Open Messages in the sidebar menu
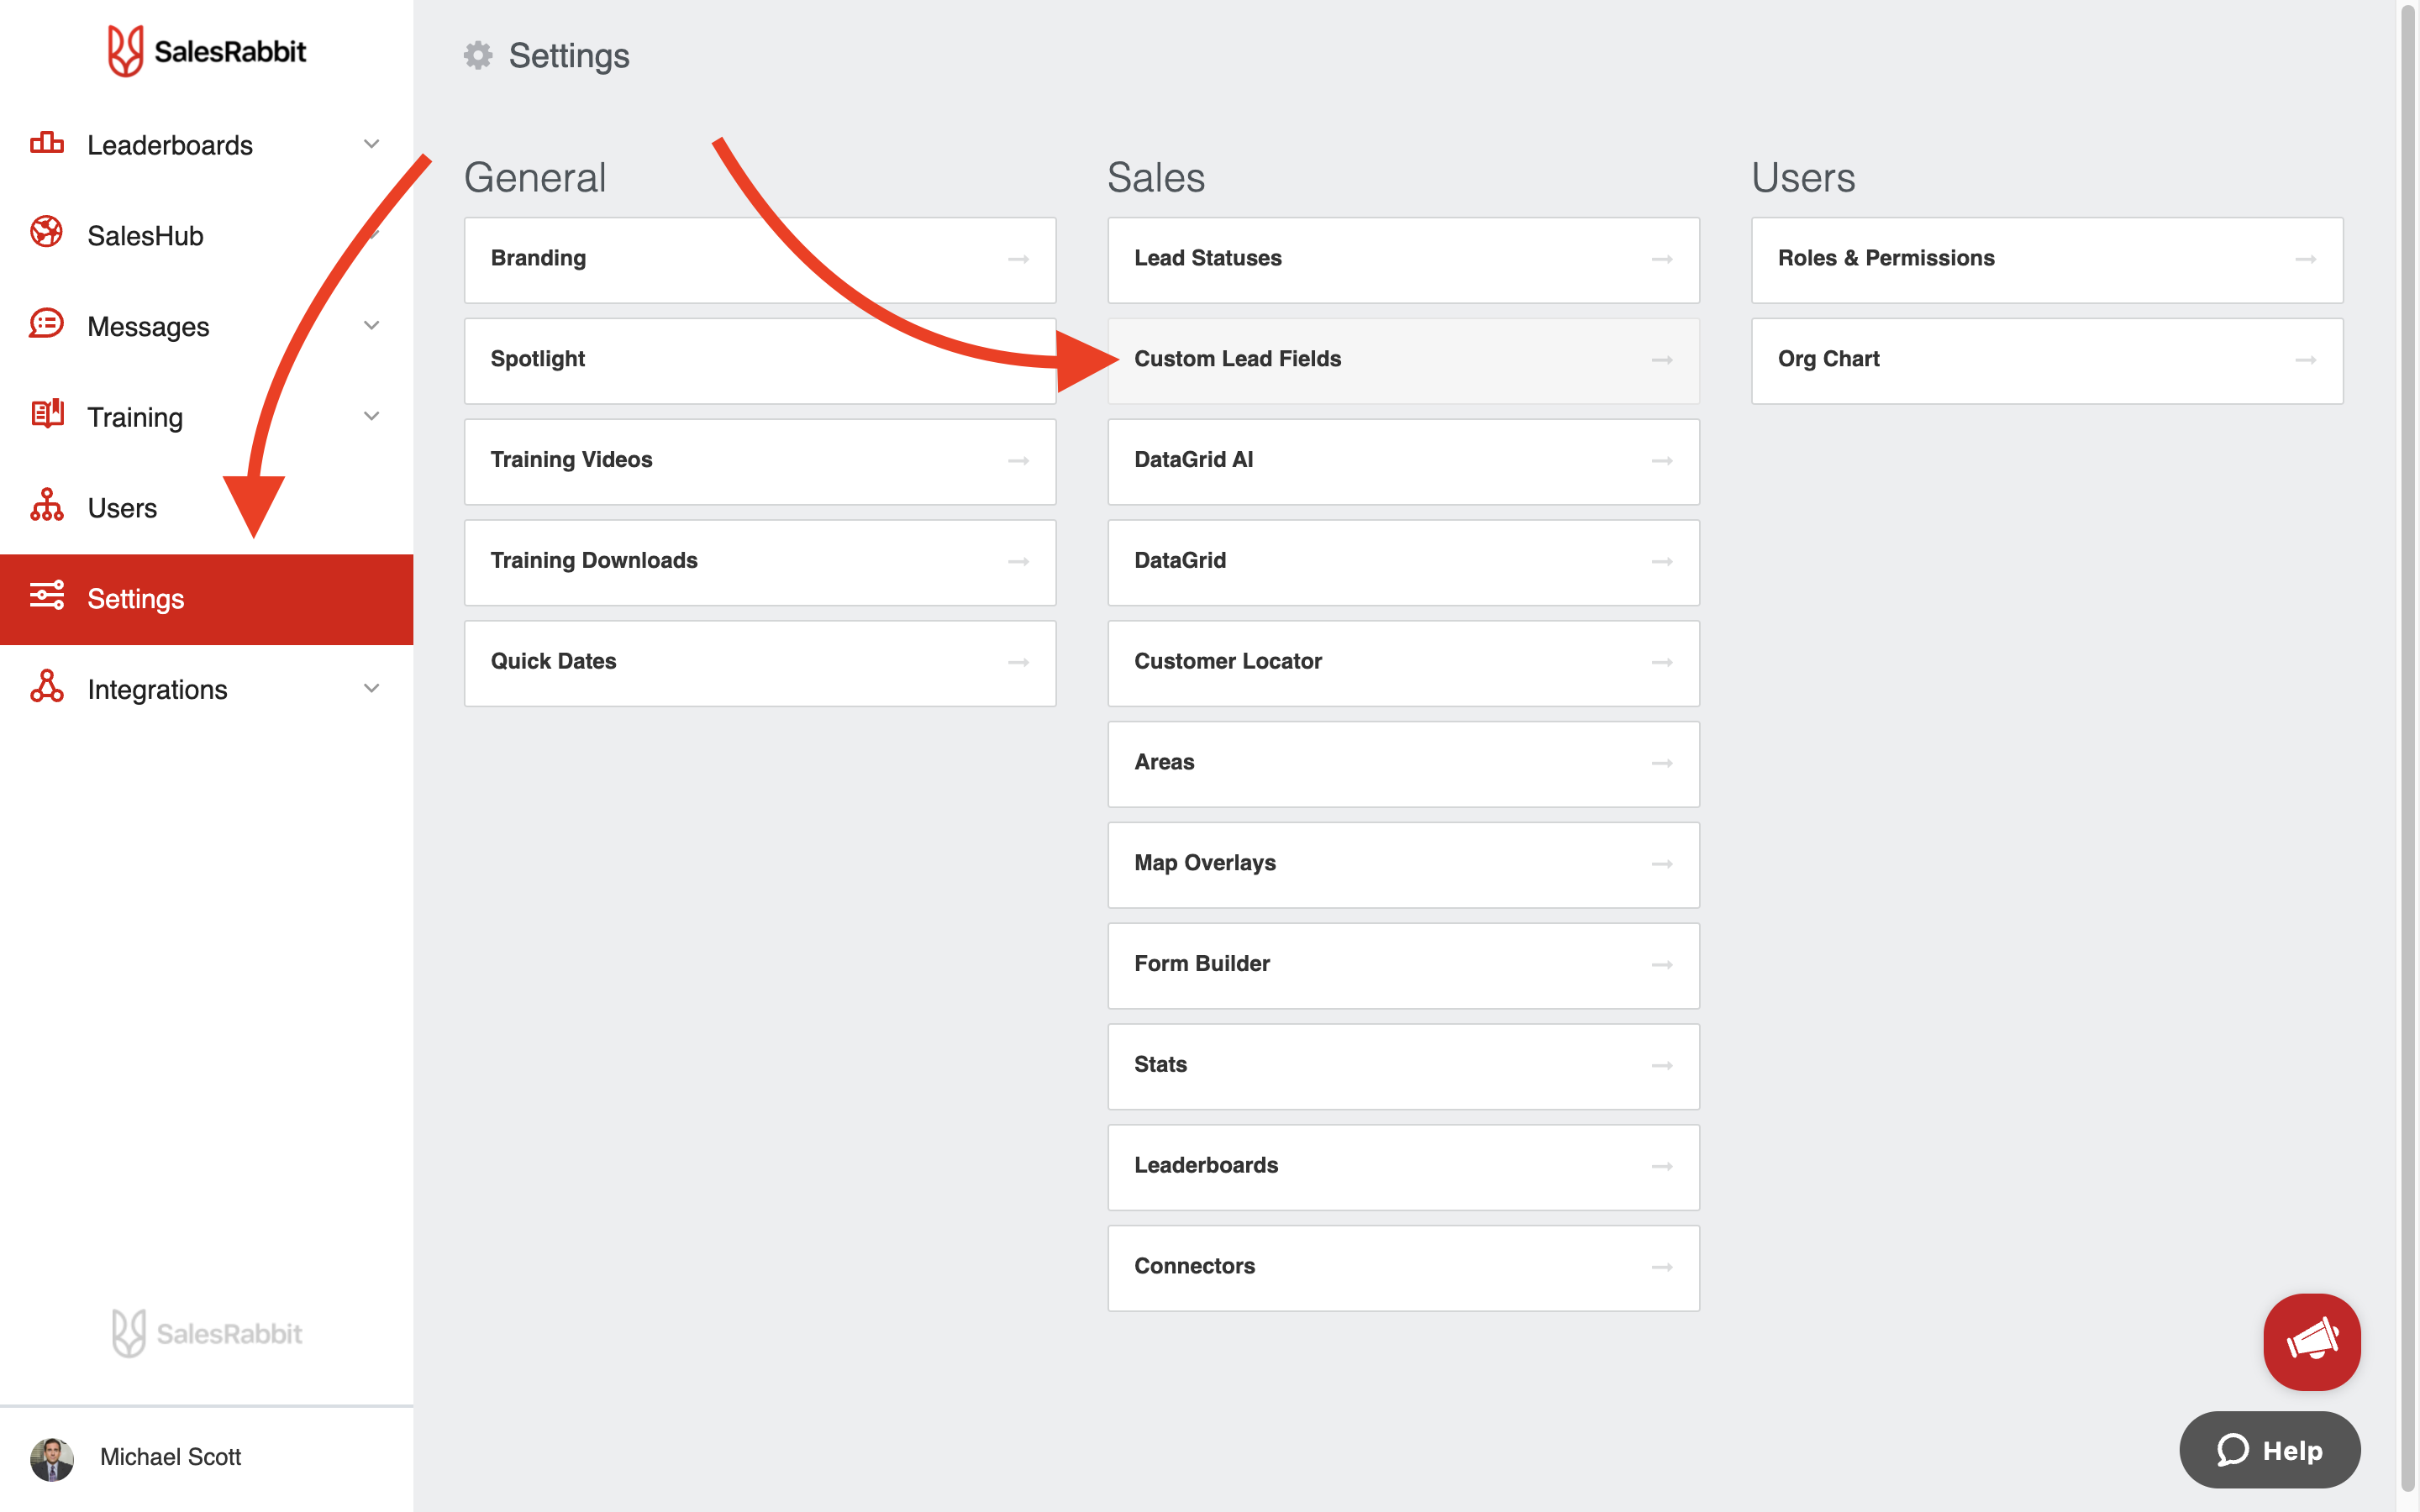 [x=206, y=327]
